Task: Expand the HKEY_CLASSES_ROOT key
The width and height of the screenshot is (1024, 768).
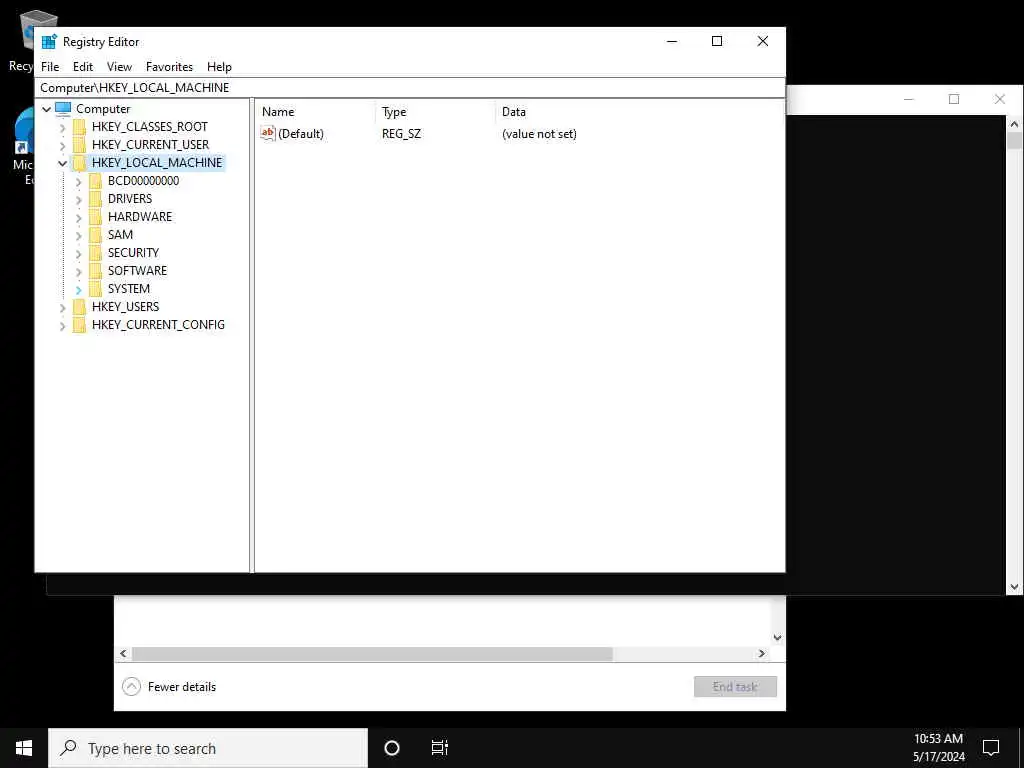Action: (63, 127)
